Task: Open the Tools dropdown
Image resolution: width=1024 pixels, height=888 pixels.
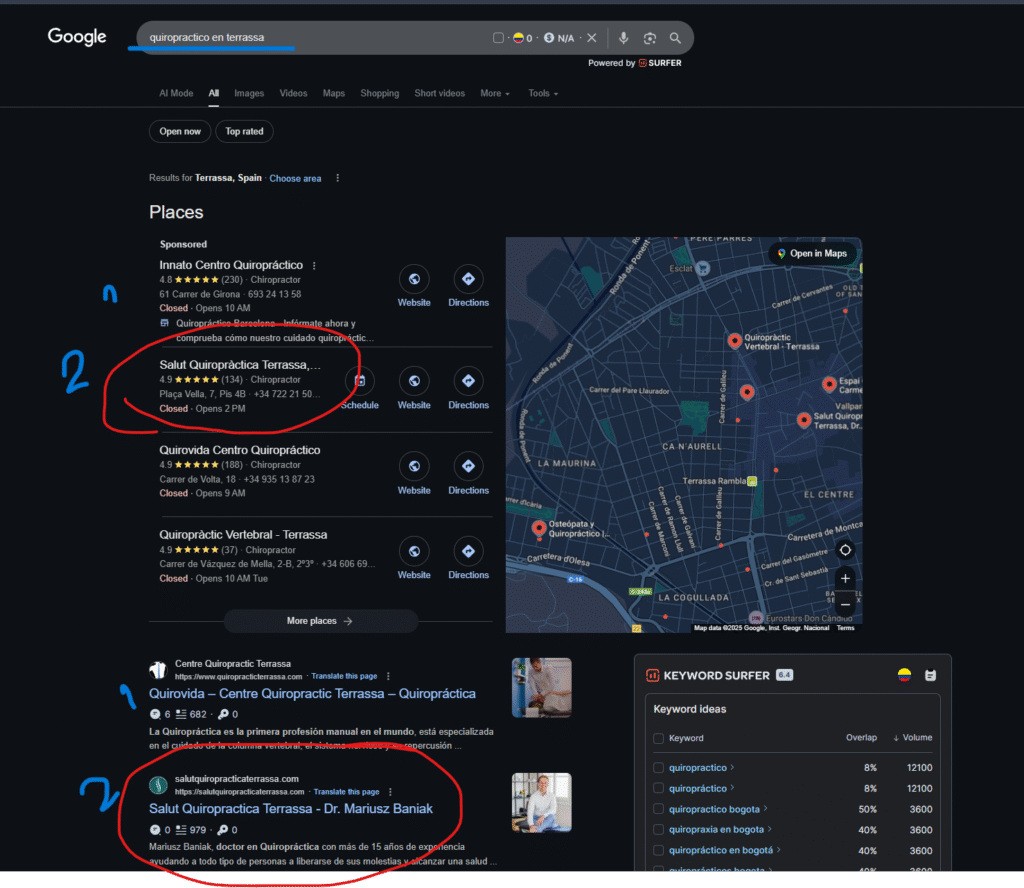Action: tap(543, 93)
